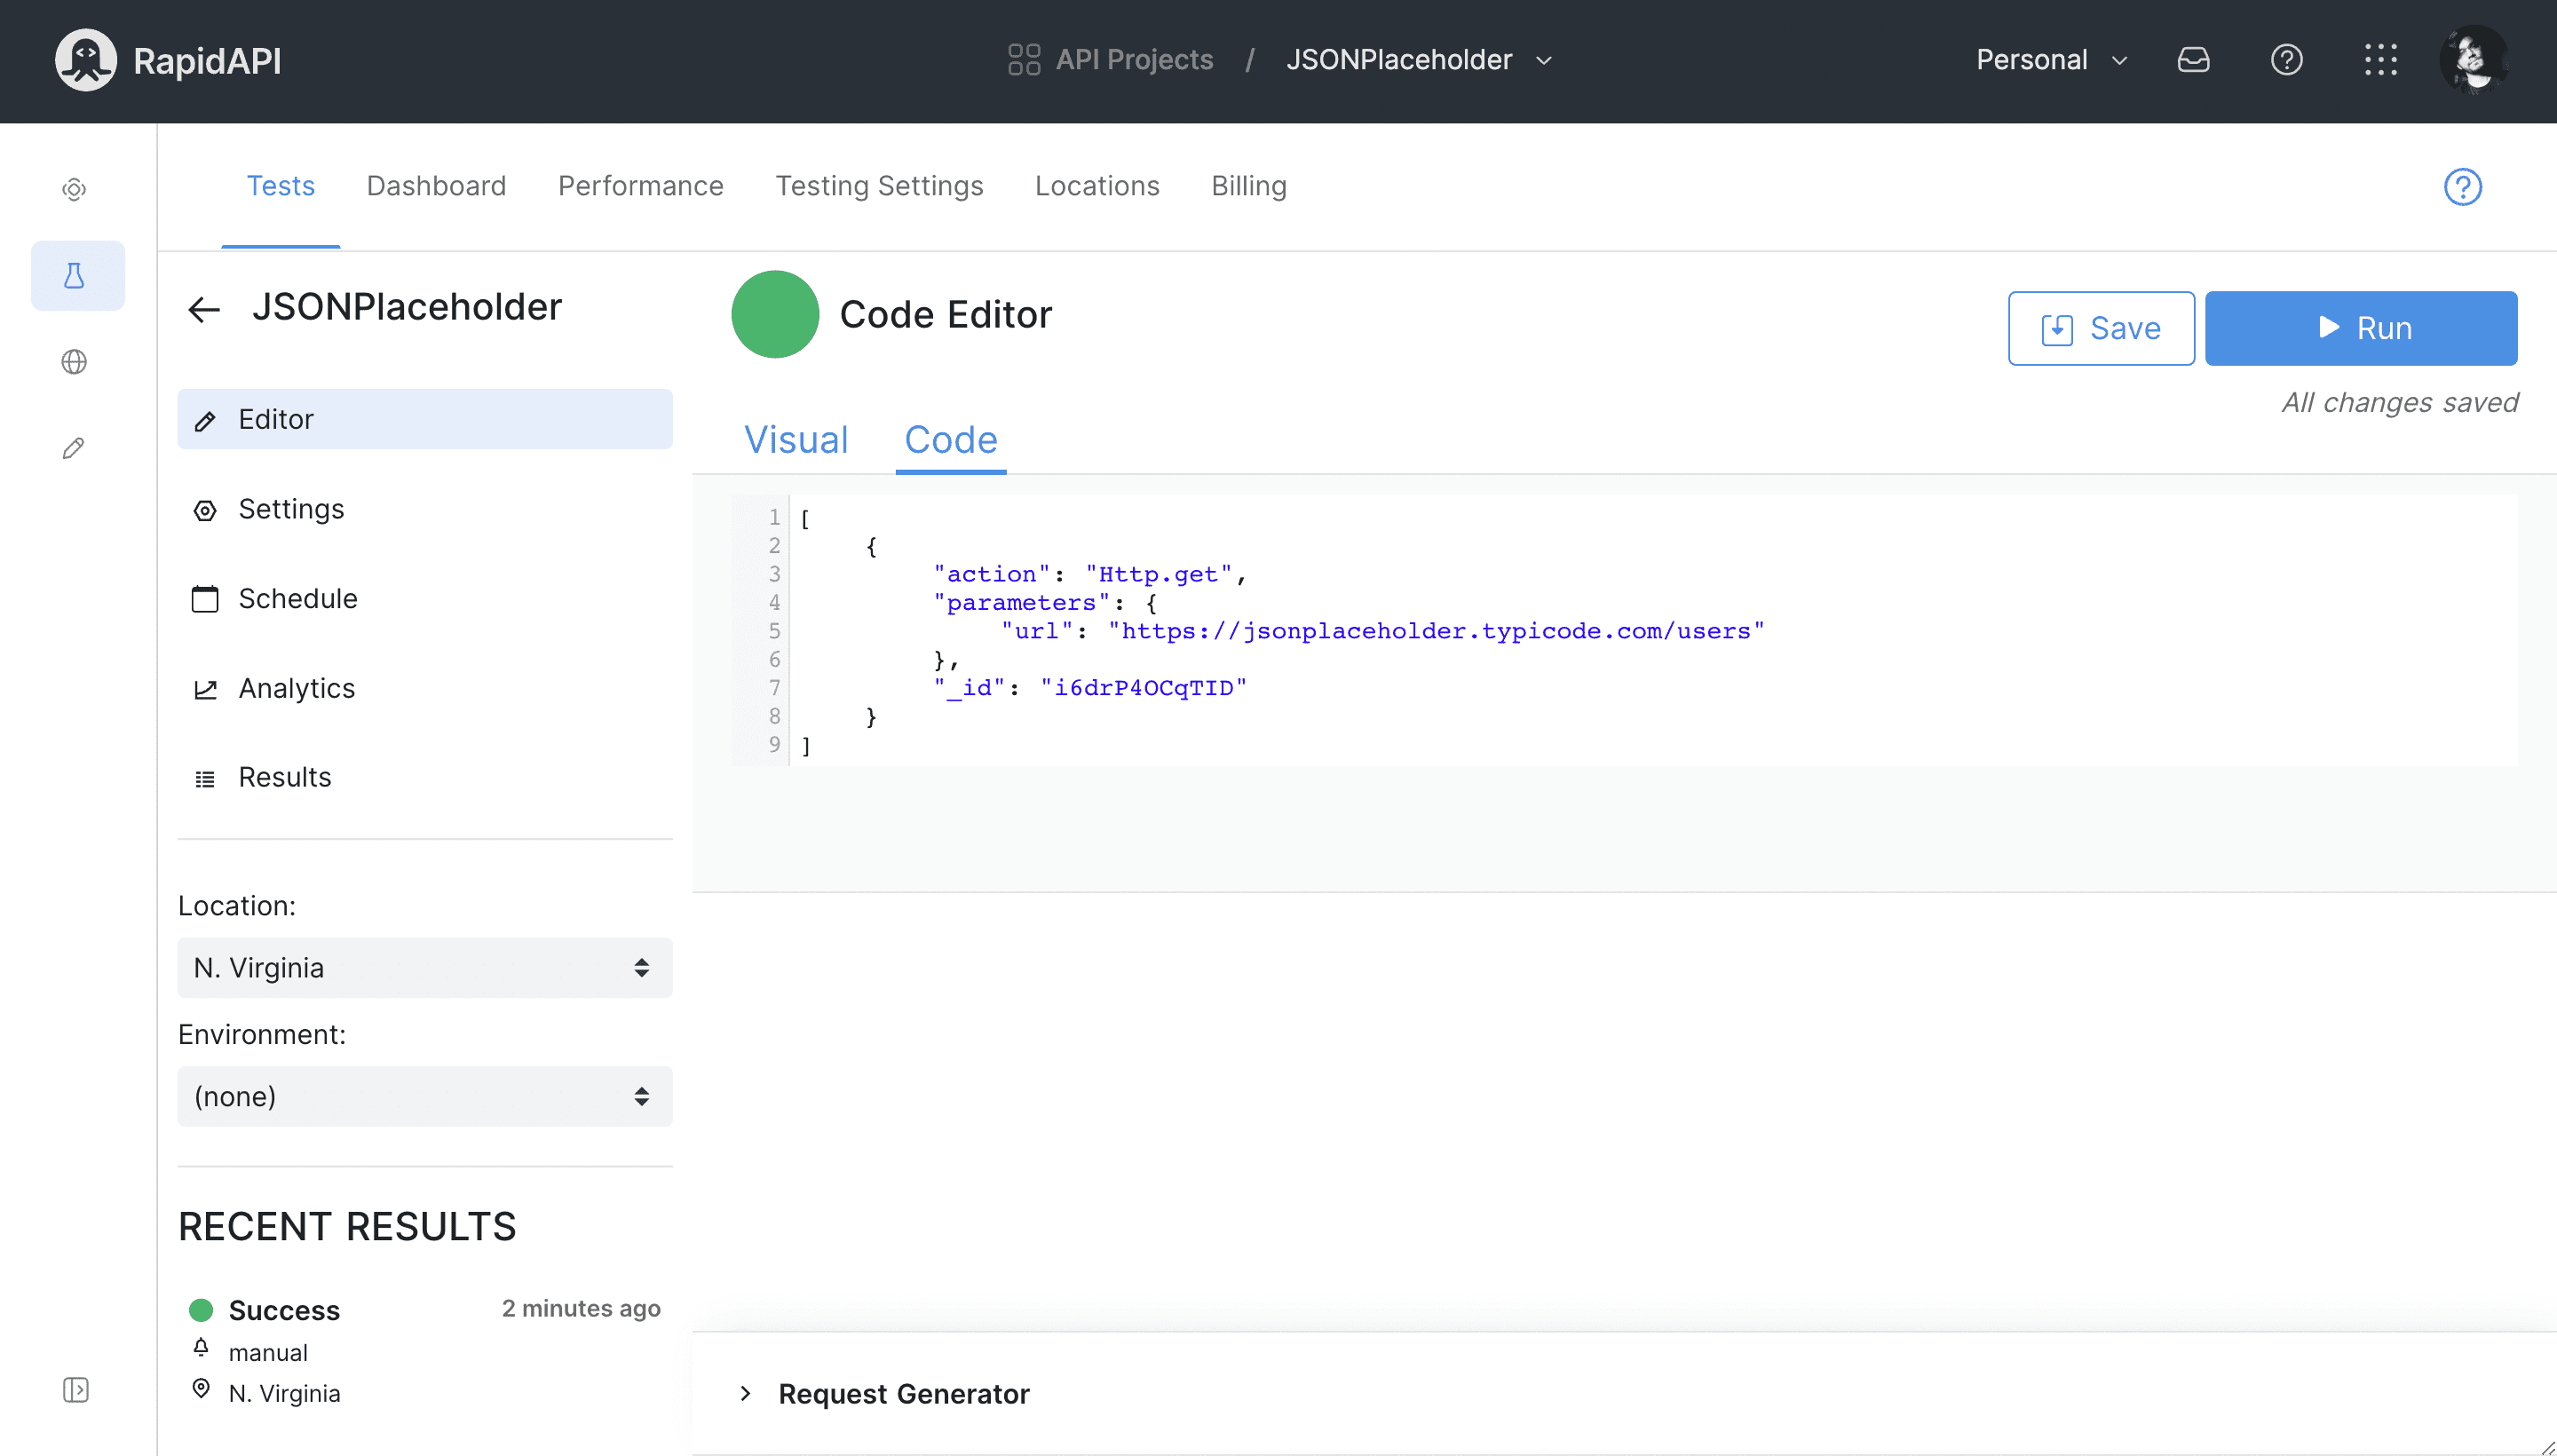Click the resize handle at bottom-right corner
Viewport: 2557px width, 1456px height.
pos(2546,1446)
